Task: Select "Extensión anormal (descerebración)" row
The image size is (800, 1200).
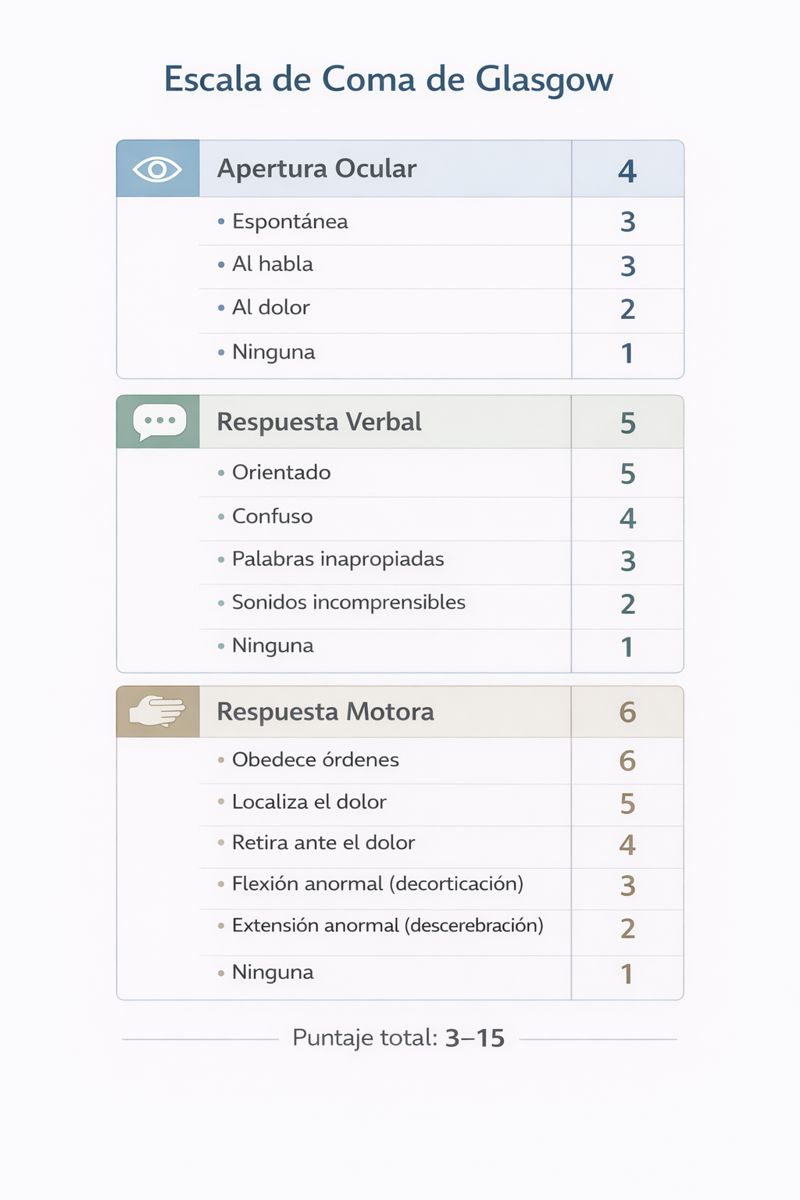Action: pyautogui.click(x=387, y=926)
